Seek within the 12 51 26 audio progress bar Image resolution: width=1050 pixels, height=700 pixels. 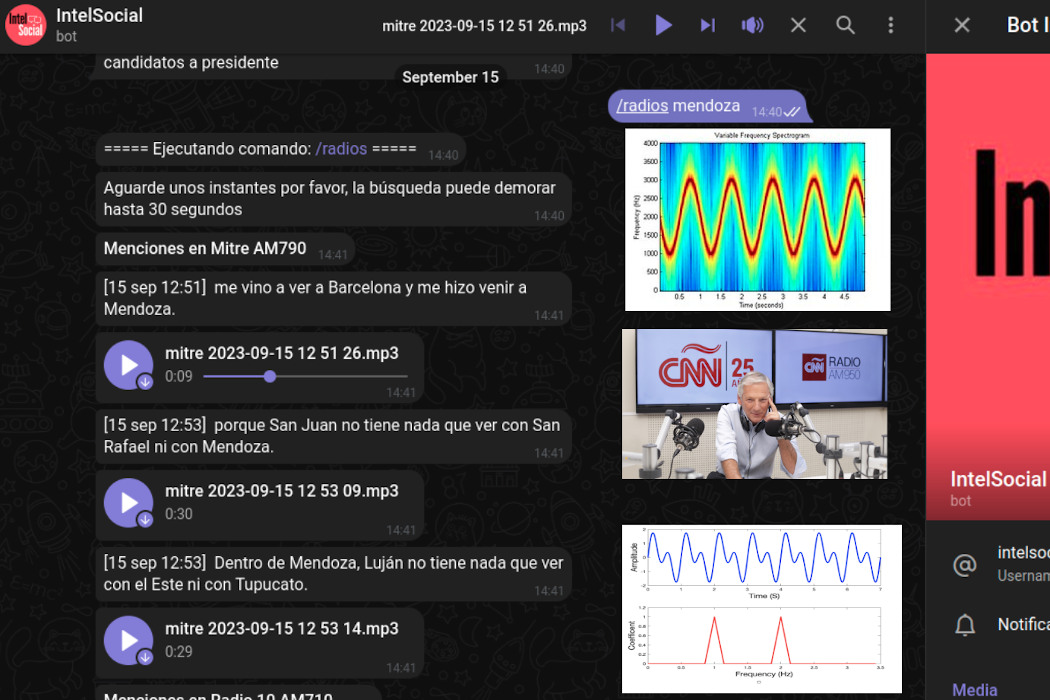pyautogui.click(x=305, y=377)
